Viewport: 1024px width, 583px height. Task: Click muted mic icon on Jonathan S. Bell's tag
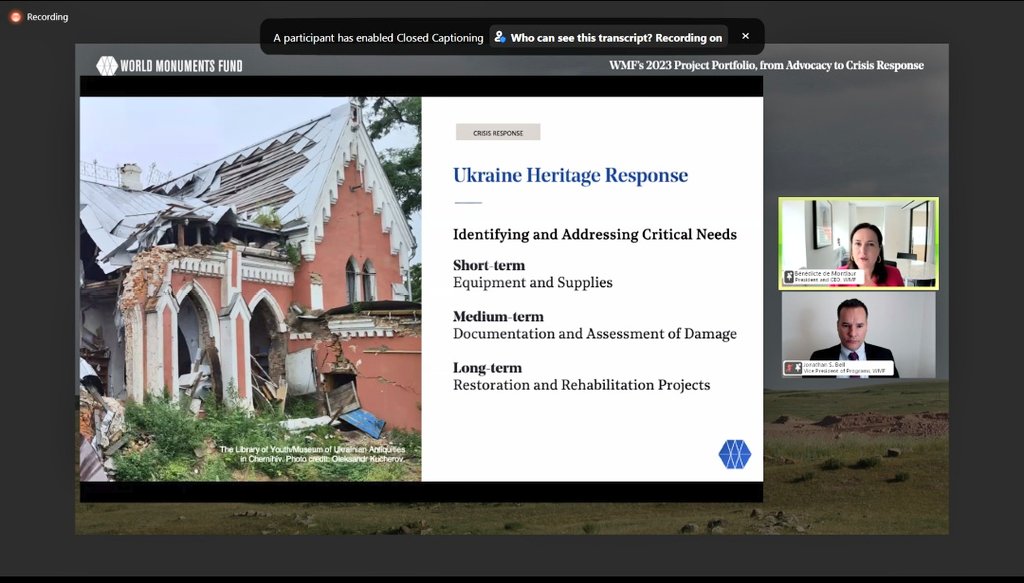(x=789, y=368)
